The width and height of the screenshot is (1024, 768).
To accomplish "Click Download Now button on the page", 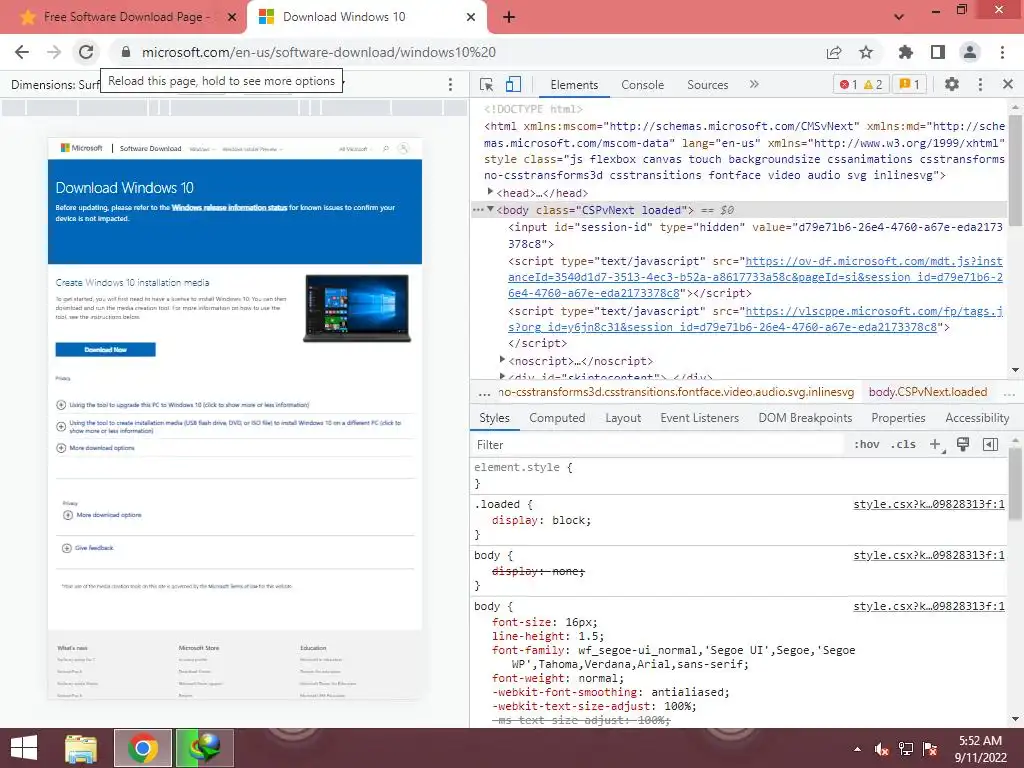I will [106, 349].
